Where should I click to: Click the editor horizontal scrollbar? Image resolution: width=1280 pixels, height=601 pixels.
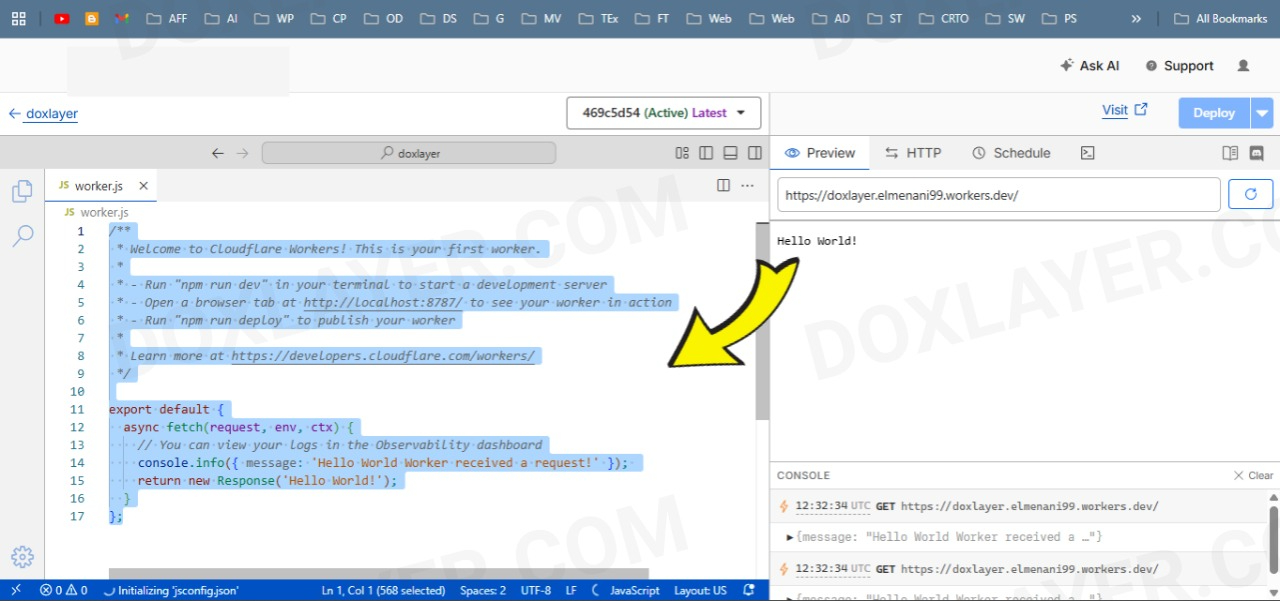click(379, 574)
